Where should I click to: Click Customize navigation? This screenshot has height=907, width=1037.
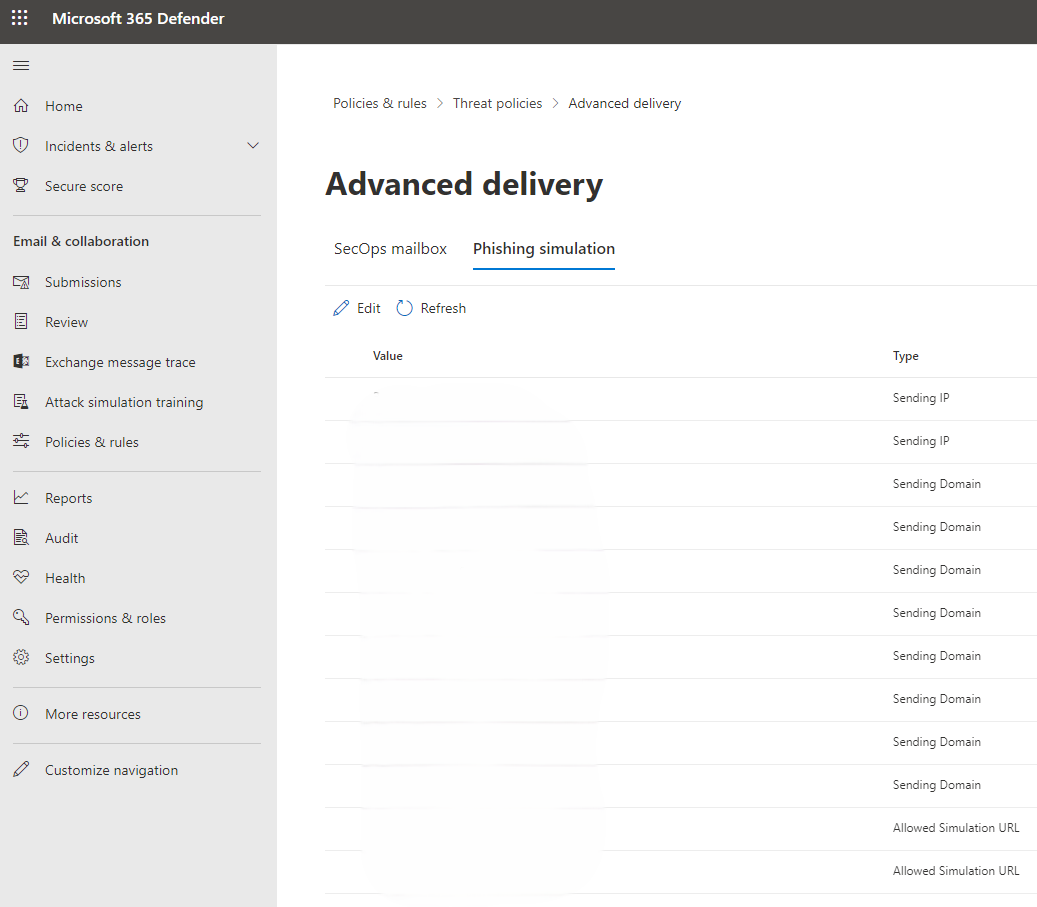[111, 770]
